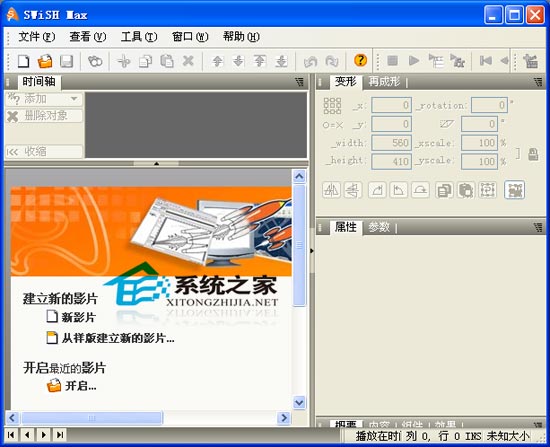
Task: Click the flip horizontal mirror icon
Action: (x=331, y=191)
